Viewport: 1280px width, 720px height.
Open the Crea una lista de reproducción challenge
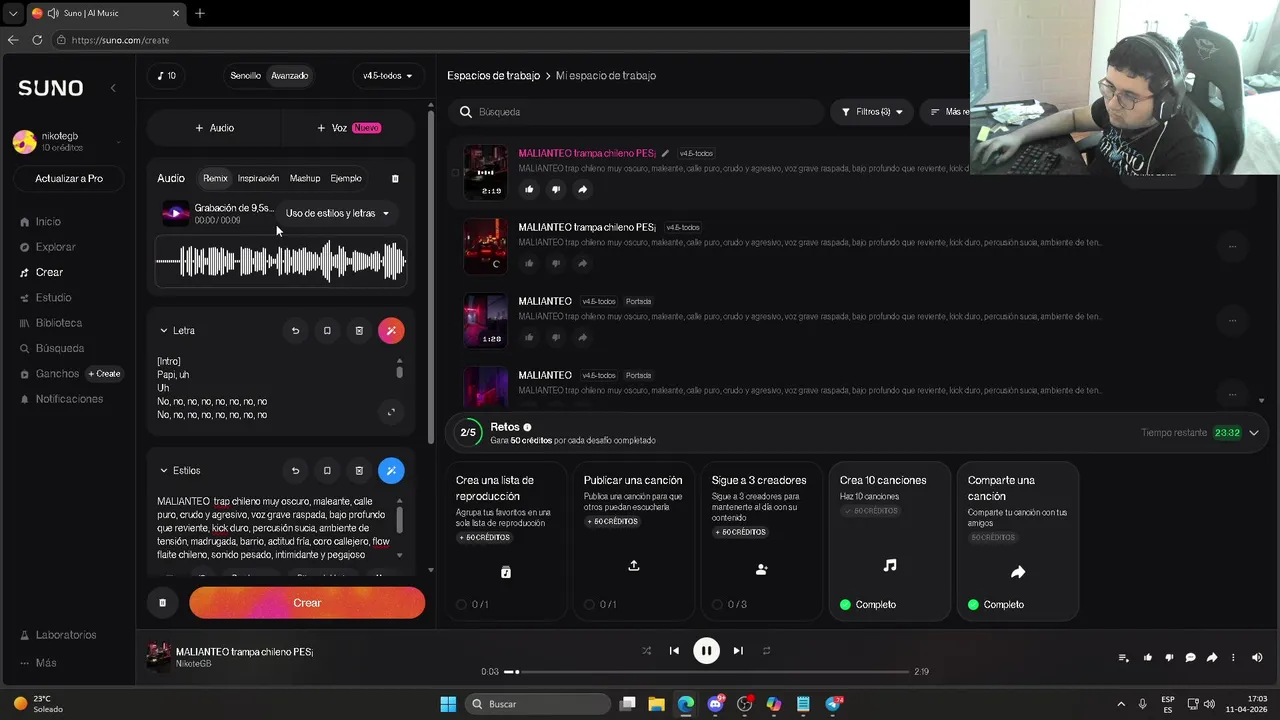point(505,541)
